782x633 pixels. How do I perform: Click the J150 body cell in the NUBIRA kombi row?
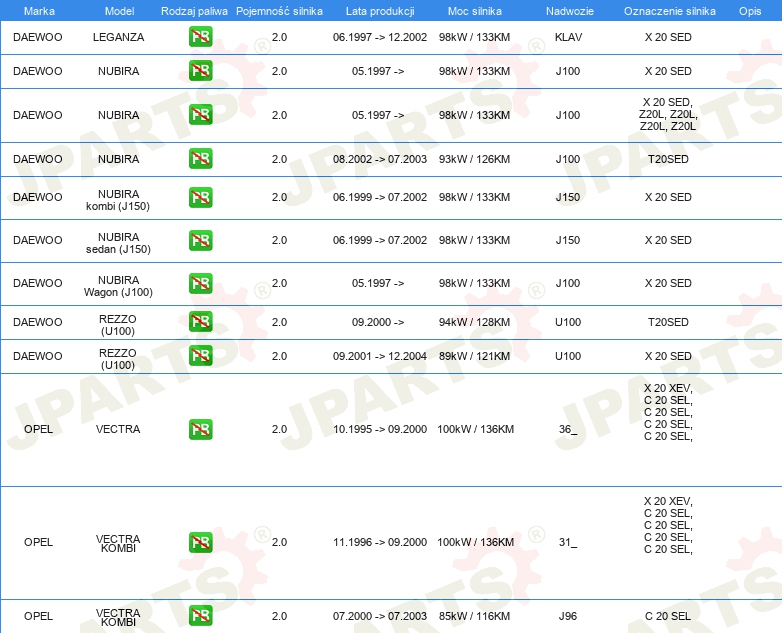point(568,197)
